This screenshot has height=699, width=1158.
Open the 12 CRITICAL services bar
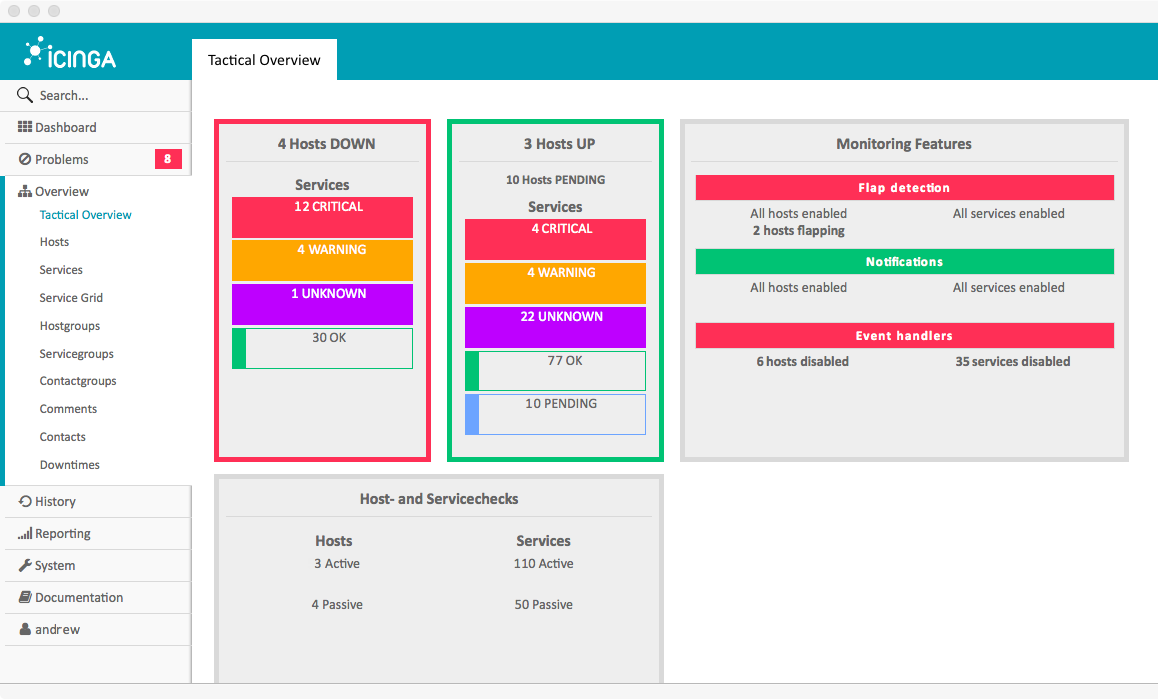322,217
